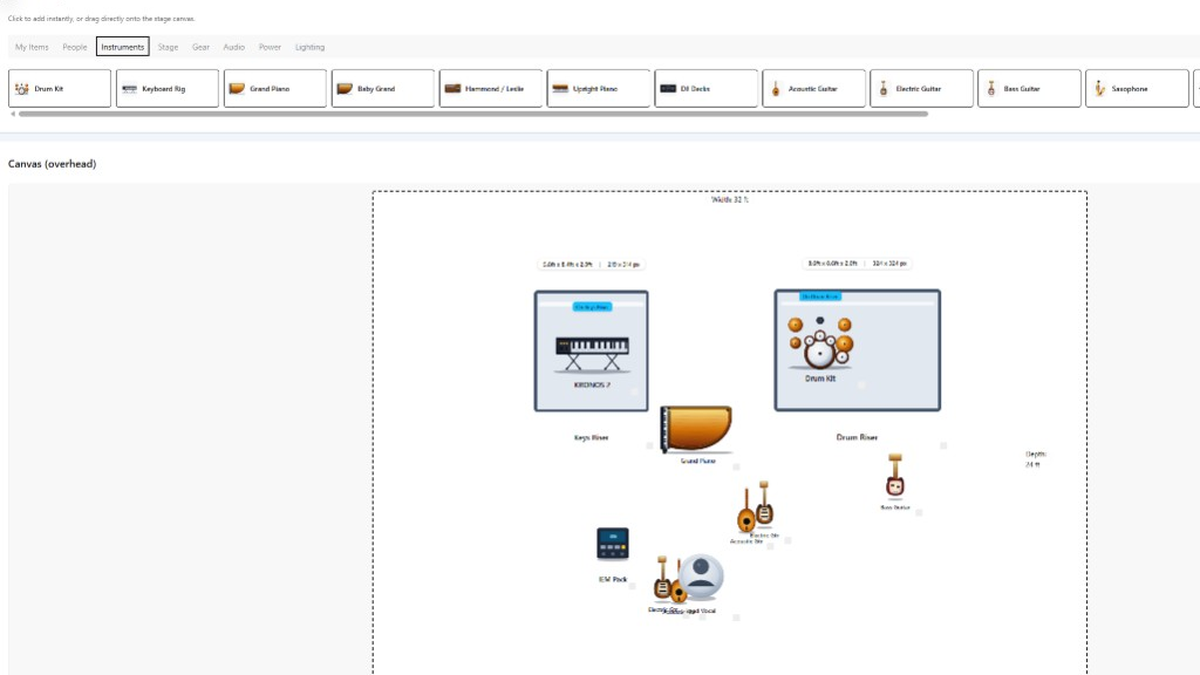Add DJ Decks from the palette
Image resolution: width=1200 pixels, height=675 pixels.
[x=706, y=89]
